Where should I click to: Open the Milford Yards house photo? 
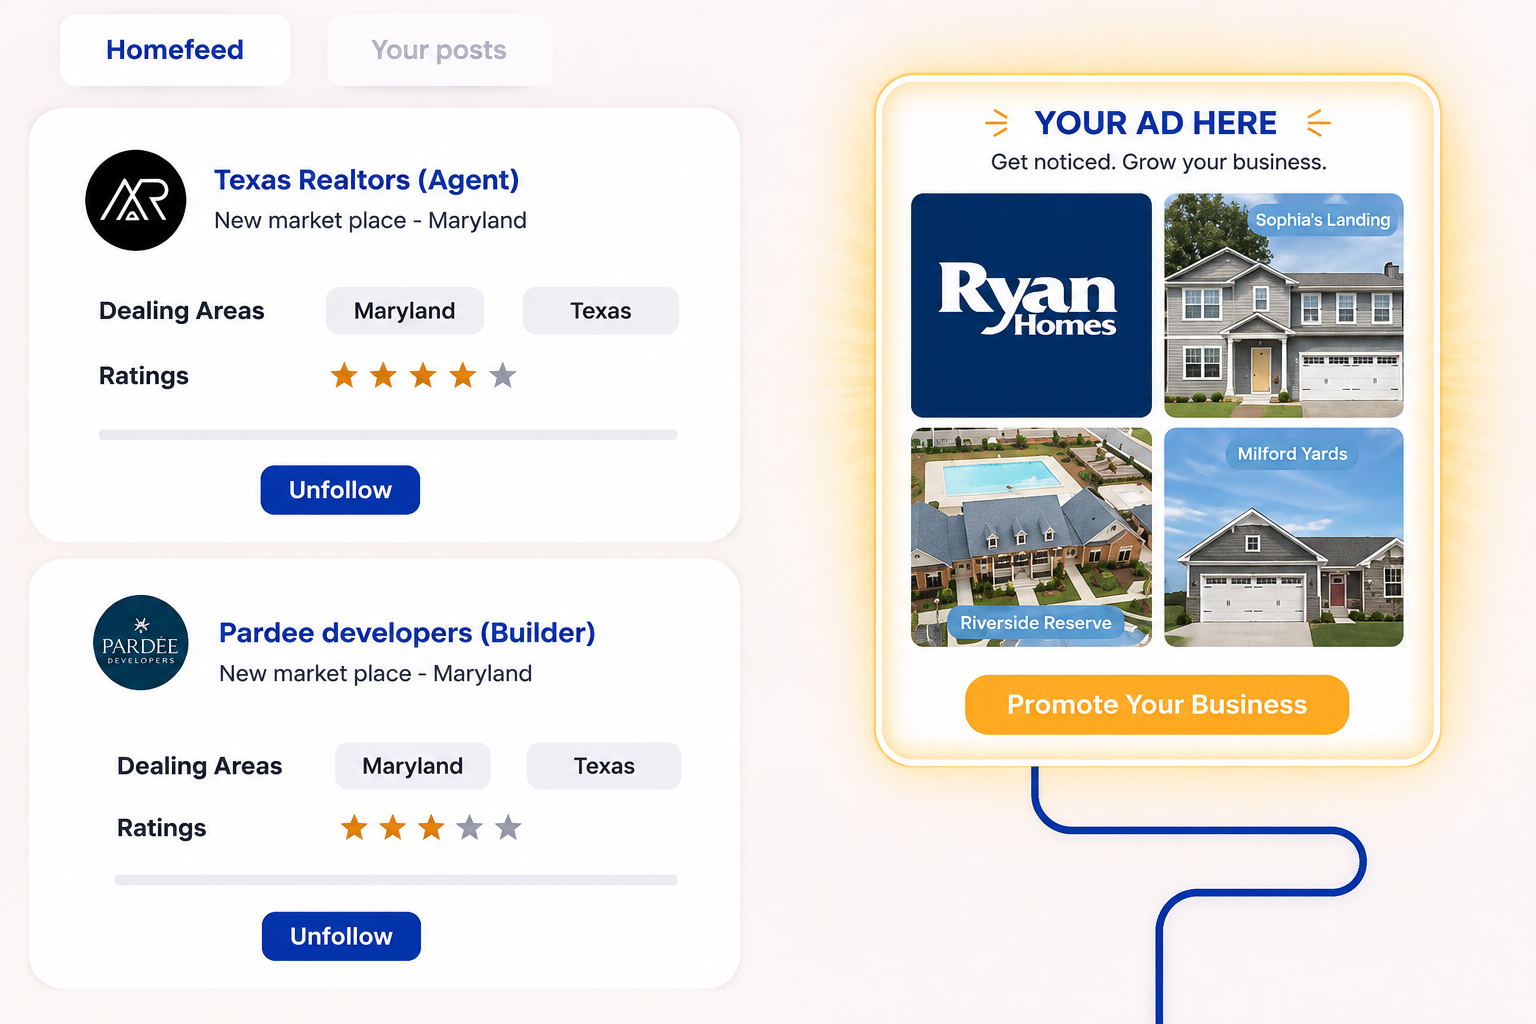pyautogui.click(x=1284, y=537)
